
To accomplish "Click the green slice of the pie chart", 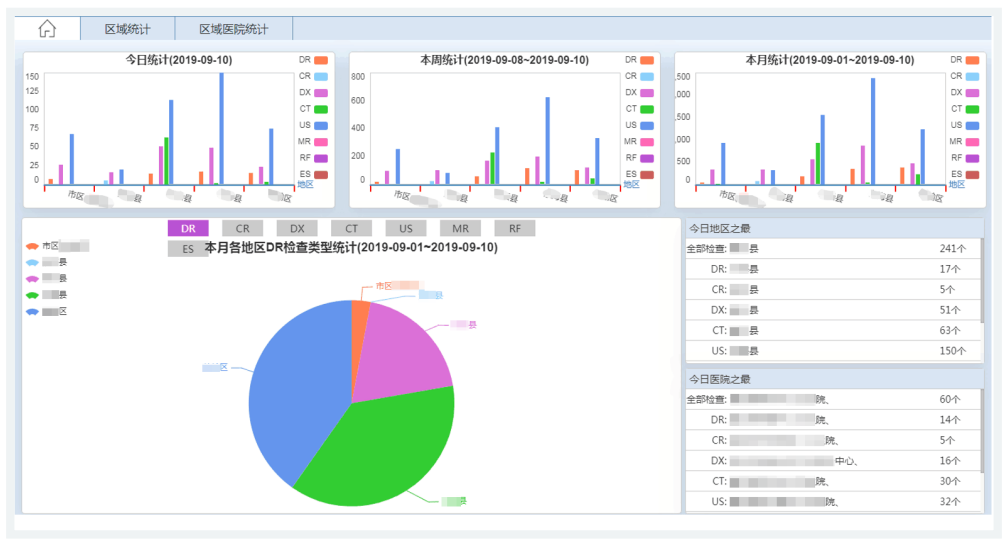I will pyautogui.click(x=380, y=440).
